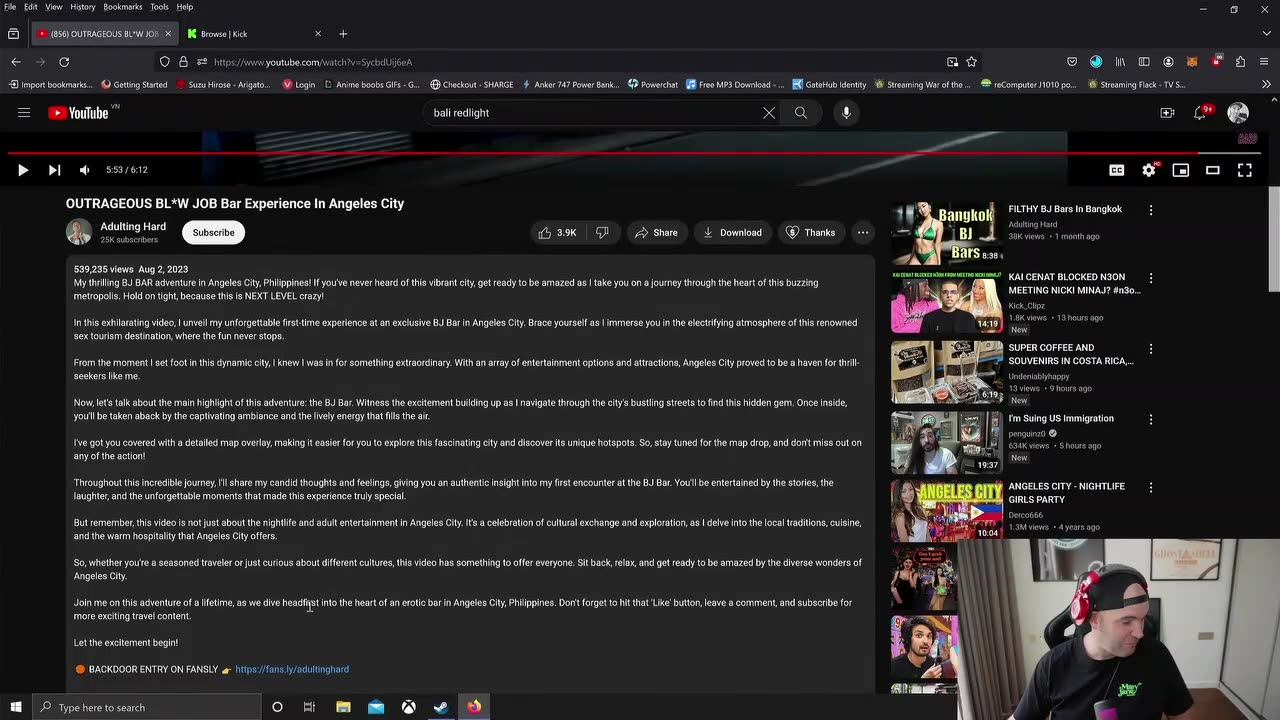Open the History menu
1280x720 pixels.
[83, 7]
